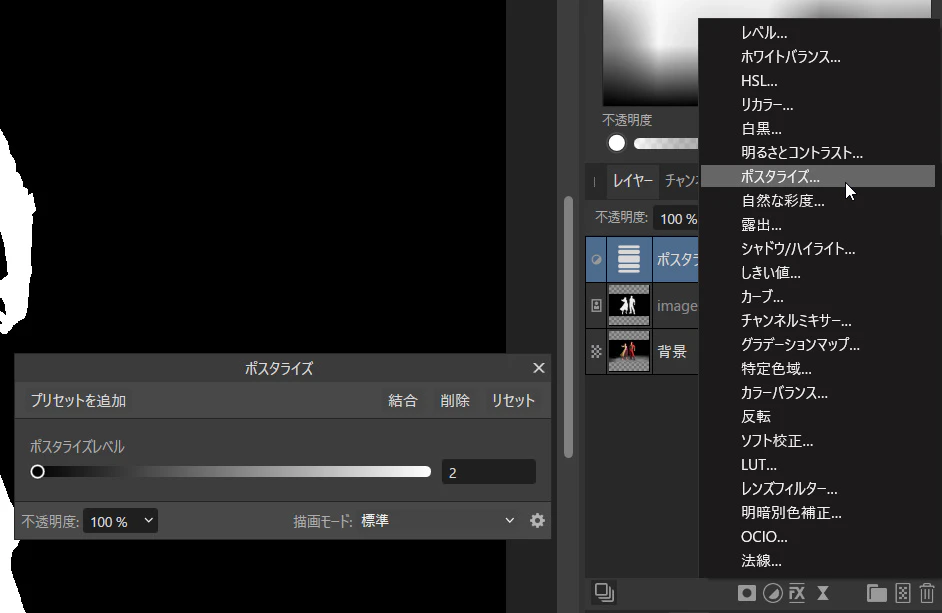
Task: Click the ポスタライズレベル slider handle
Action: pos(37,472)
